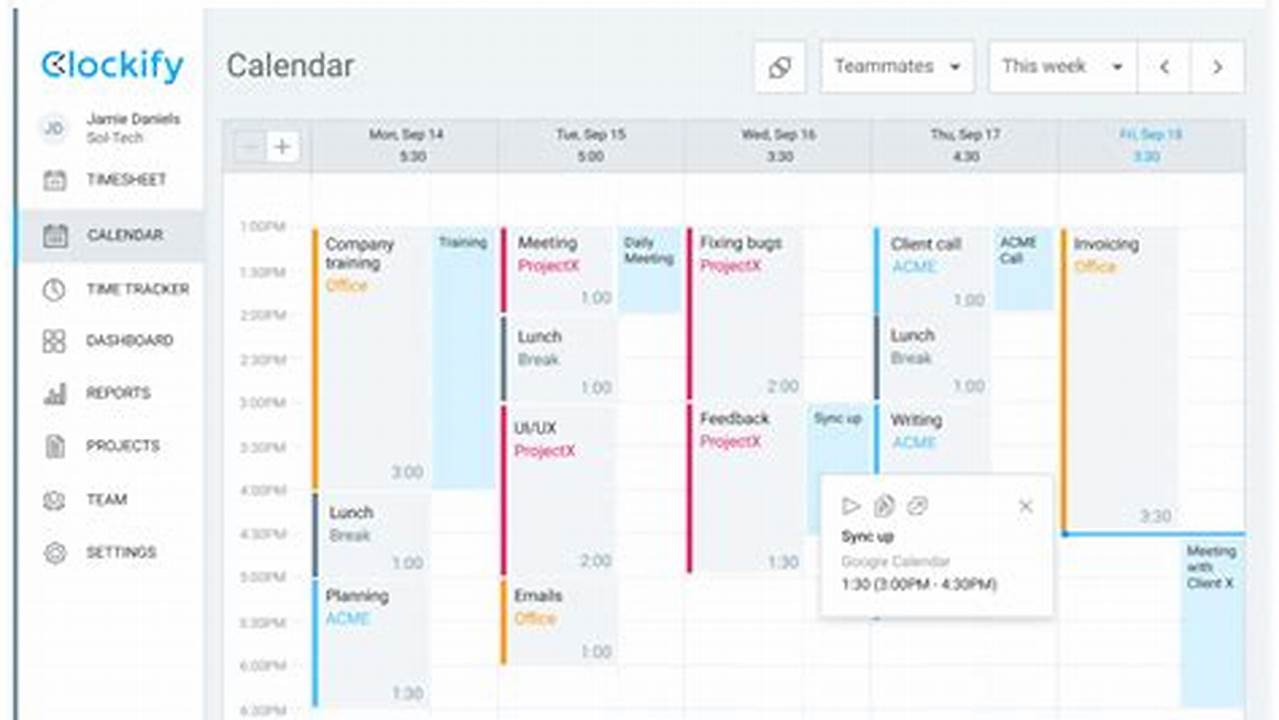Click the edit icon in the Sync up popup
The height and width of the screenshot is (720, 1279).
[x=886, y=506]
